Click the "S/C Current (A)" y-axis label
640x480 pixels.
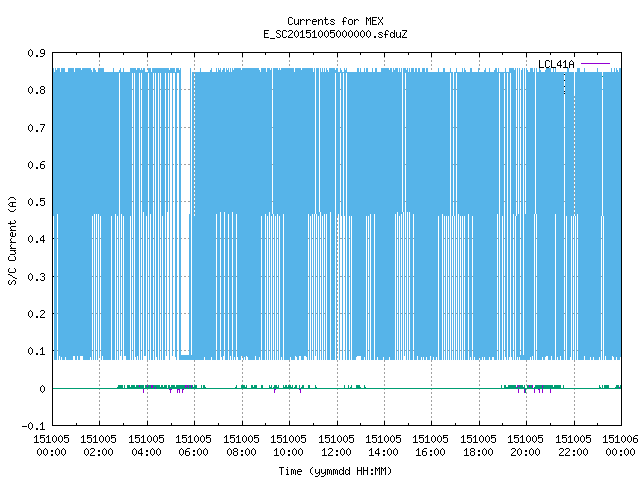point(13,240)
